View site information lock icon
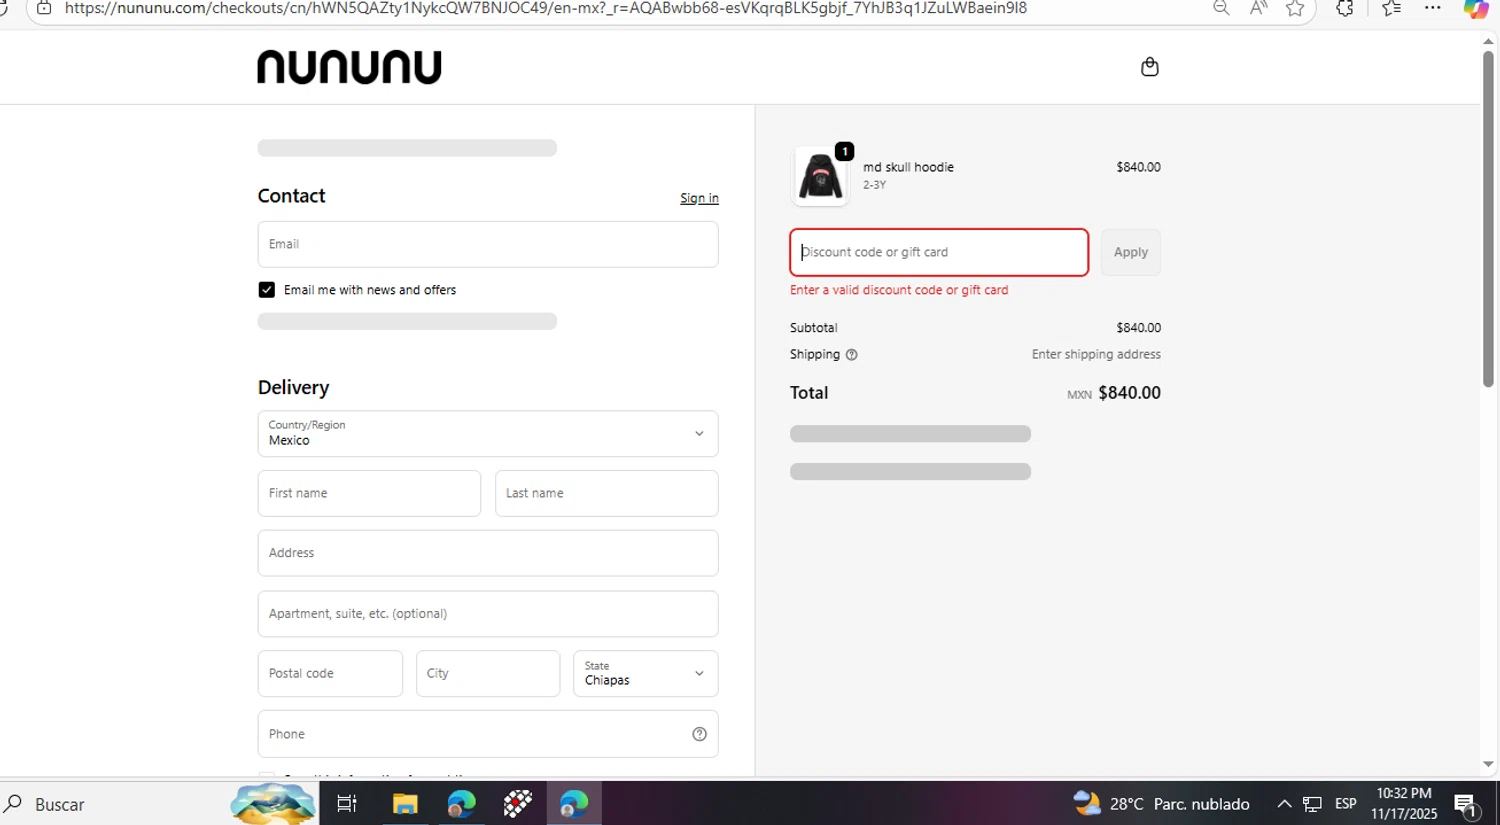This screenshot has width=1500, height=825. coord(44,8)
